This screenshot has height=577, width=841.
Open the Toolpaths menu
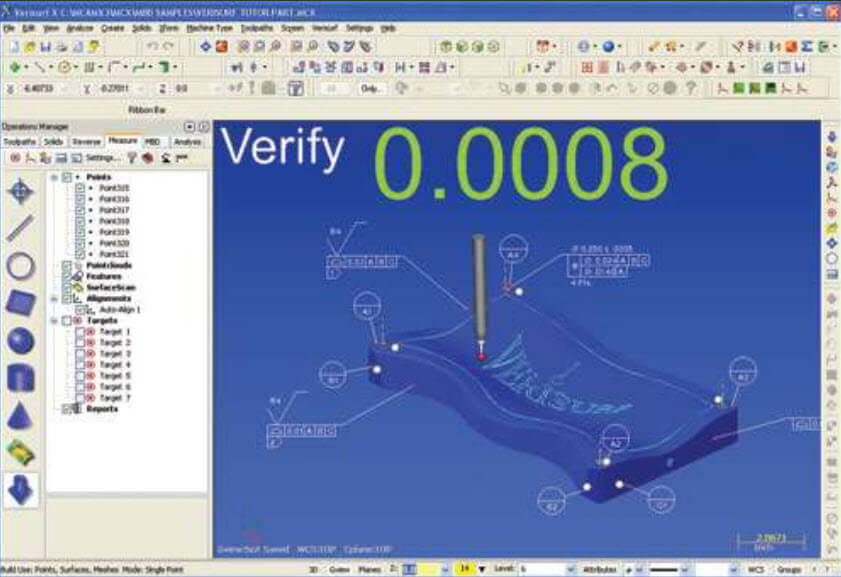pos(256,28)
